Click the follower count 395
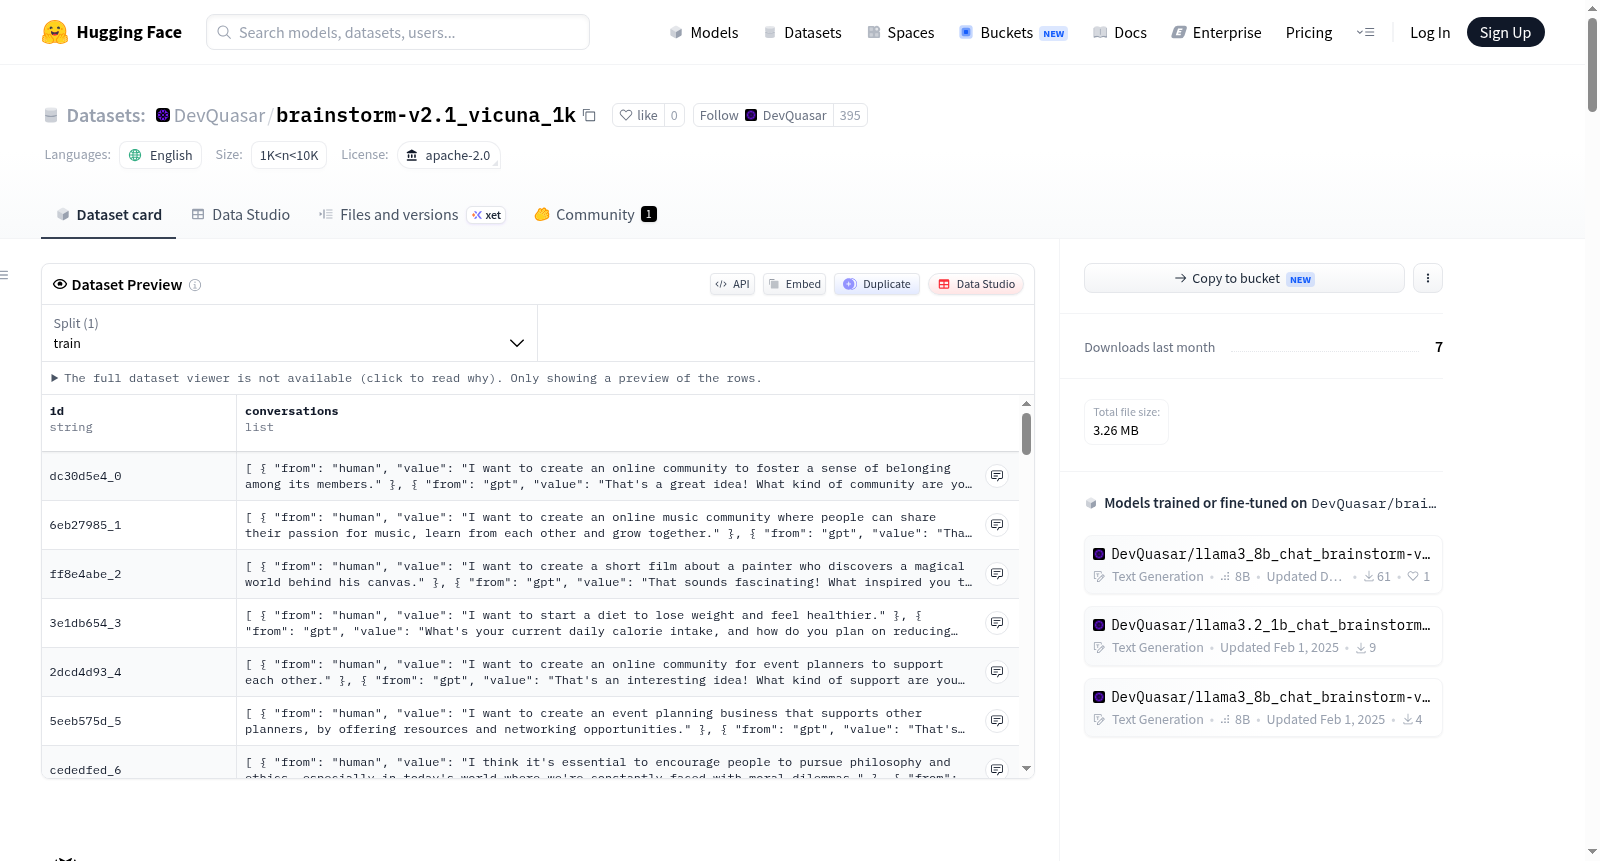1600x861 pixels. click(850, 115)
